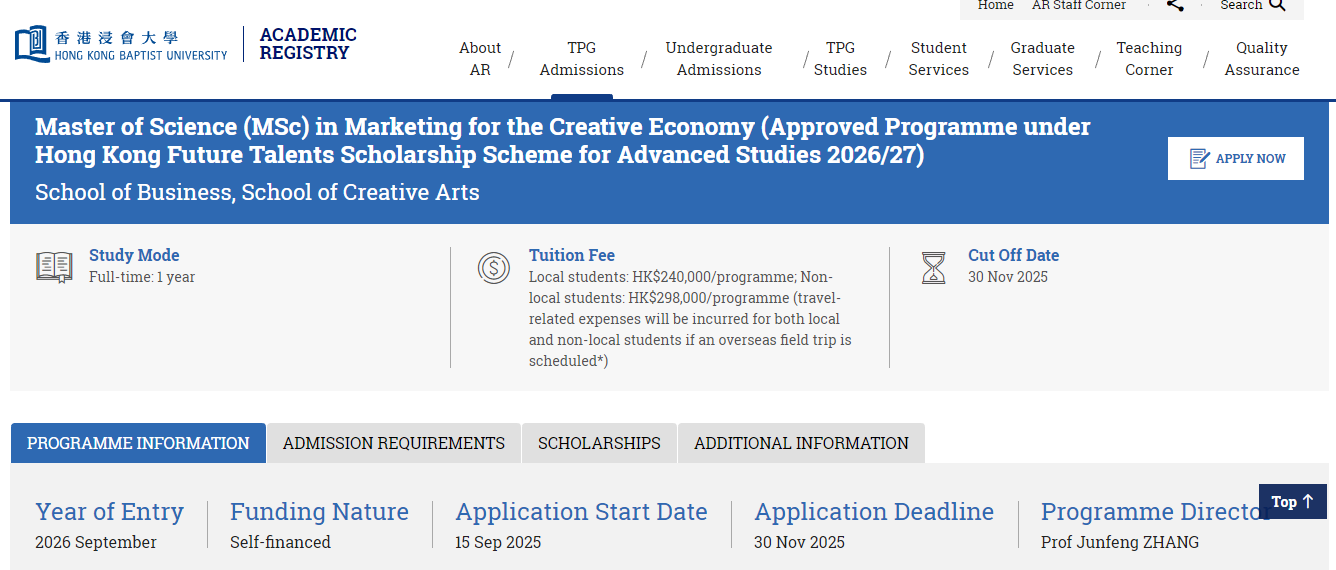Click the 'Year of Entry' heading
Image resolution: width=1336 pixels, height=570 pixels.
109,512
